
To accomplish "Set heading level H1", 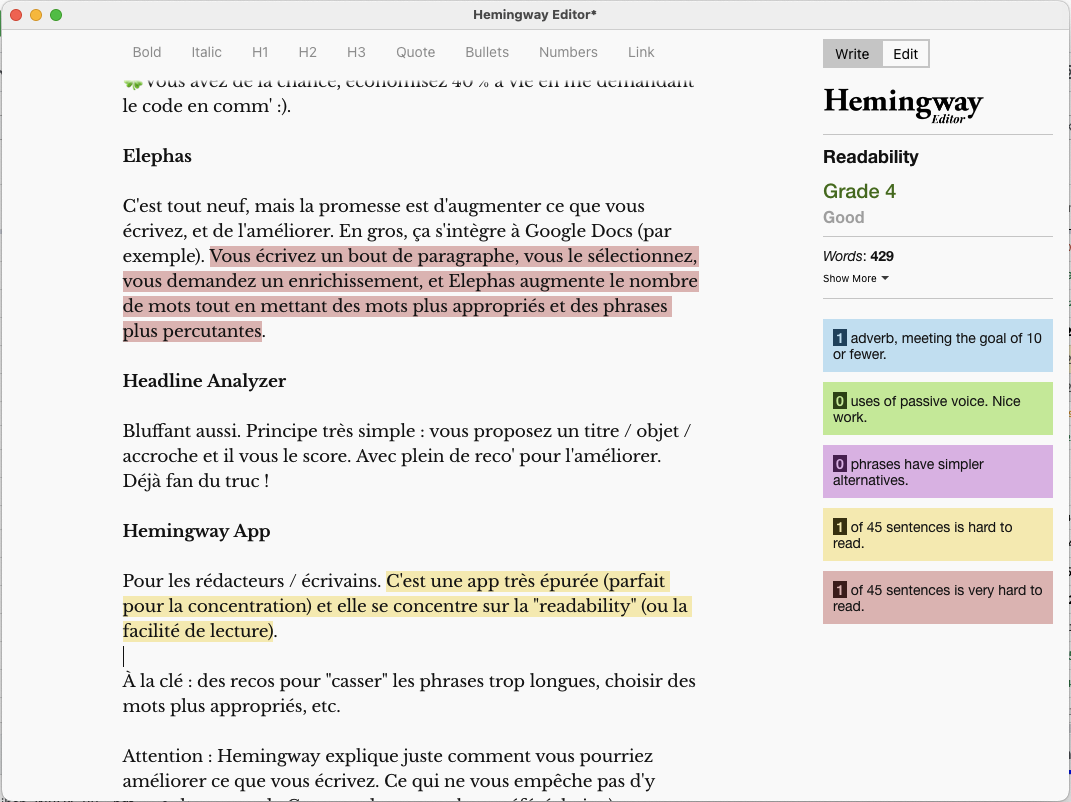I will pyautogui.click(x=260, y=52).
